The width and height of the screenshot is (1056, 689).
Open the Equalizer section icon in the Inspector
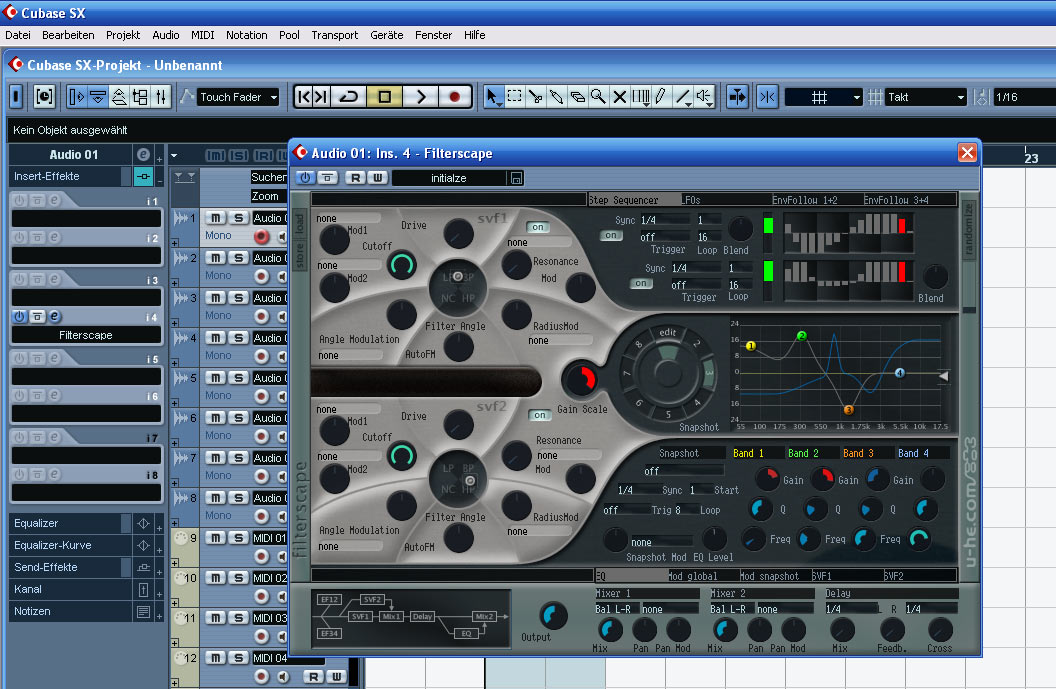point(143,523)
